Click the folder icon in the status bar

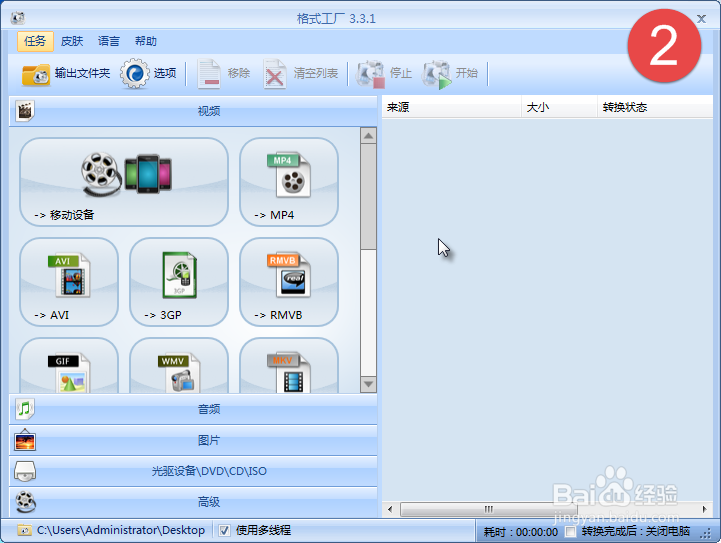[x=24, y=530]
